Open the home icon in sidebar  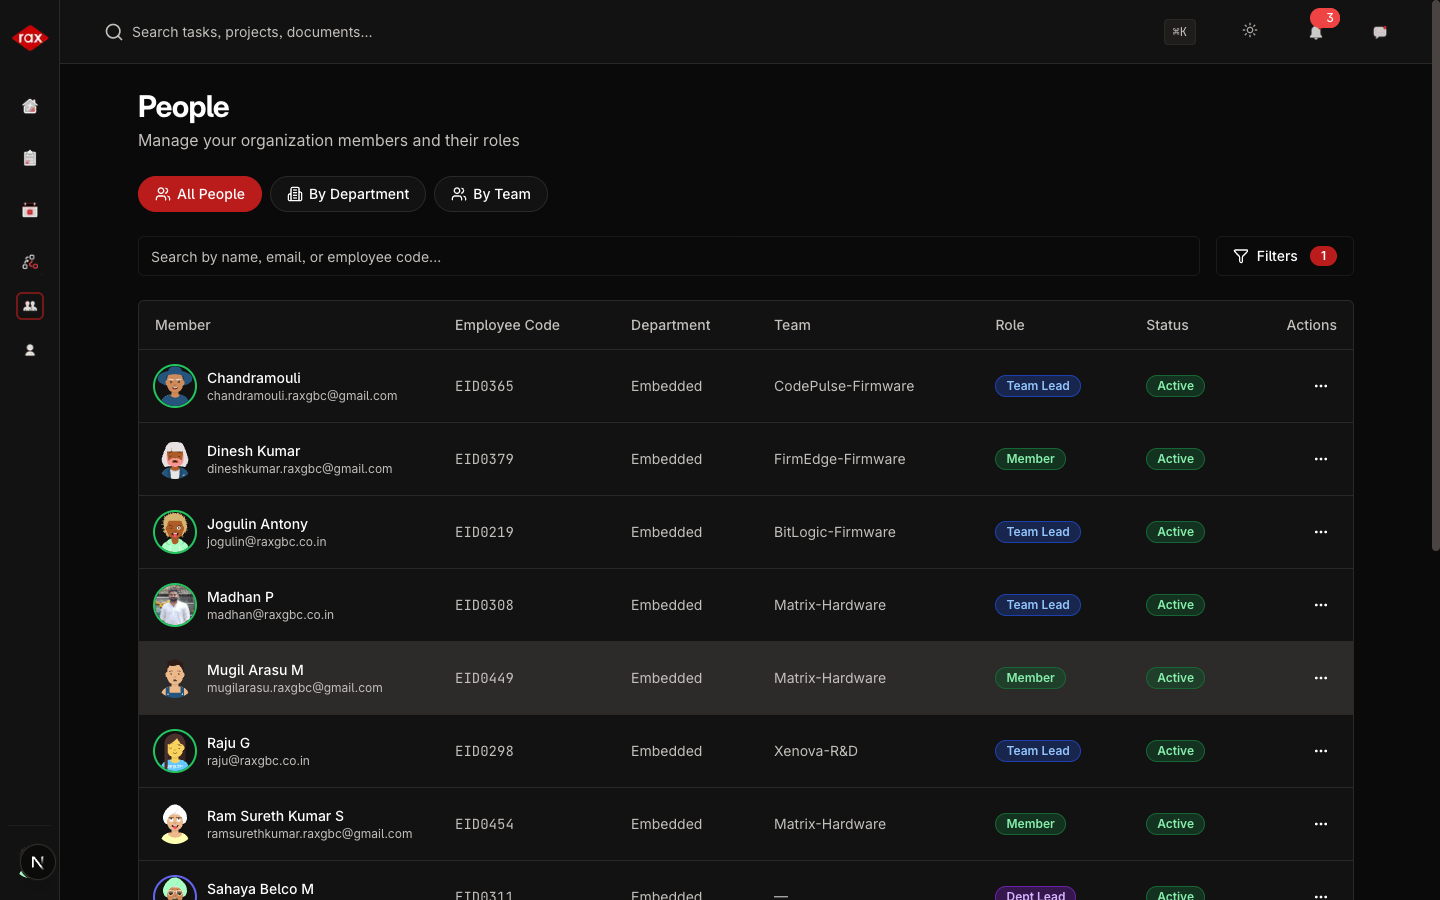30,106
